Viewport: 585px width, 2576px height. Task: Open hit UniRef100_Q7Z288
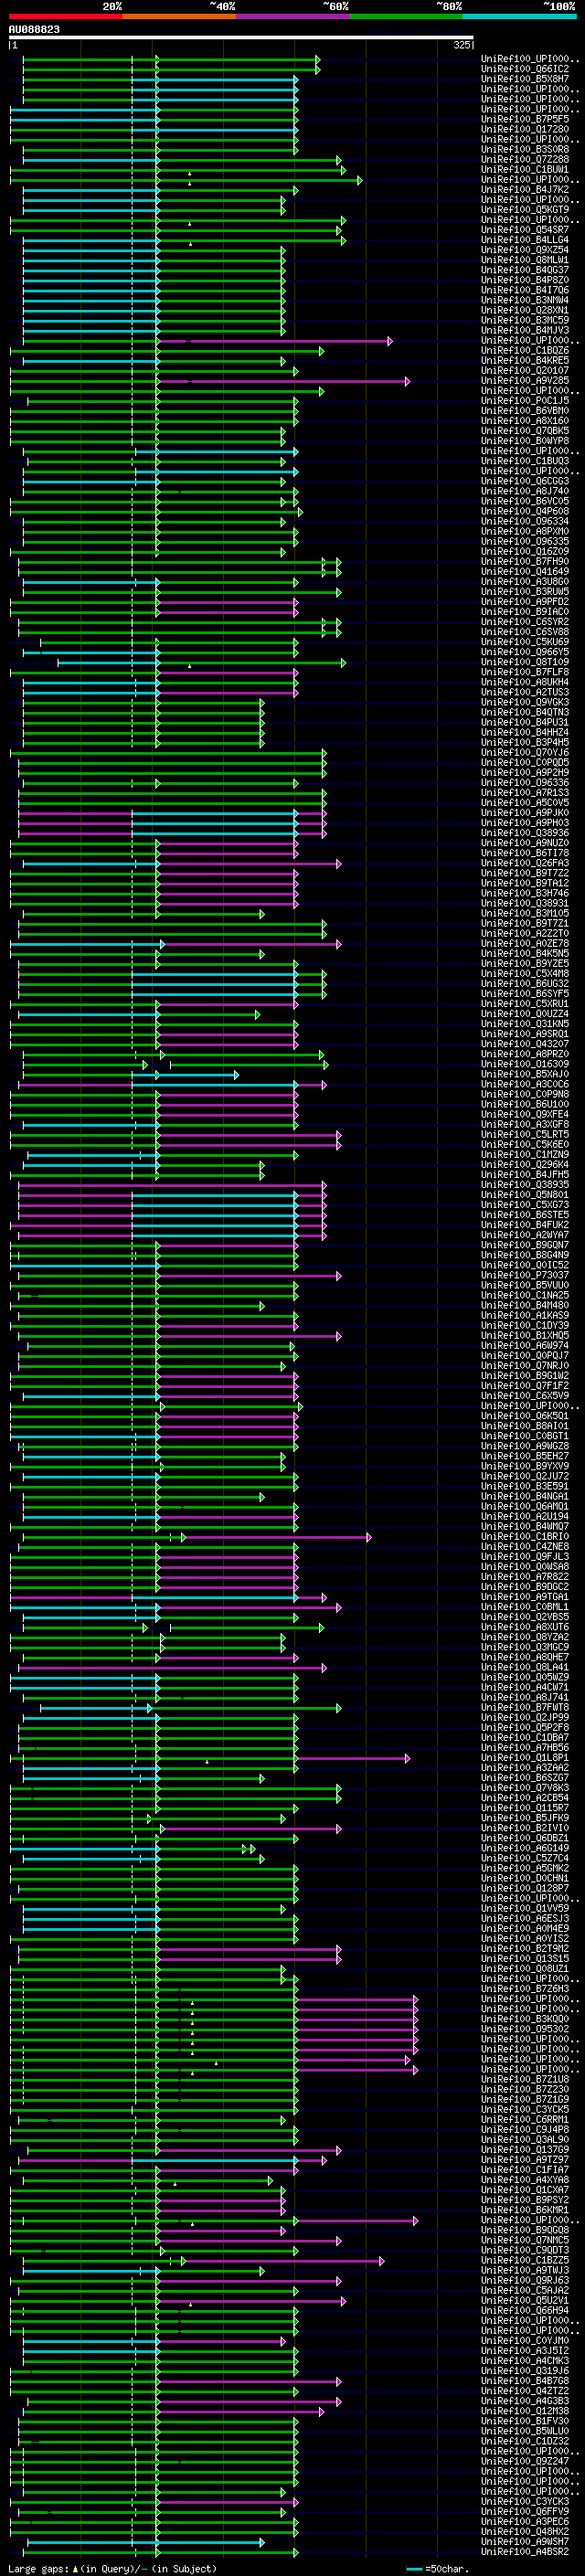coord(525,159)
